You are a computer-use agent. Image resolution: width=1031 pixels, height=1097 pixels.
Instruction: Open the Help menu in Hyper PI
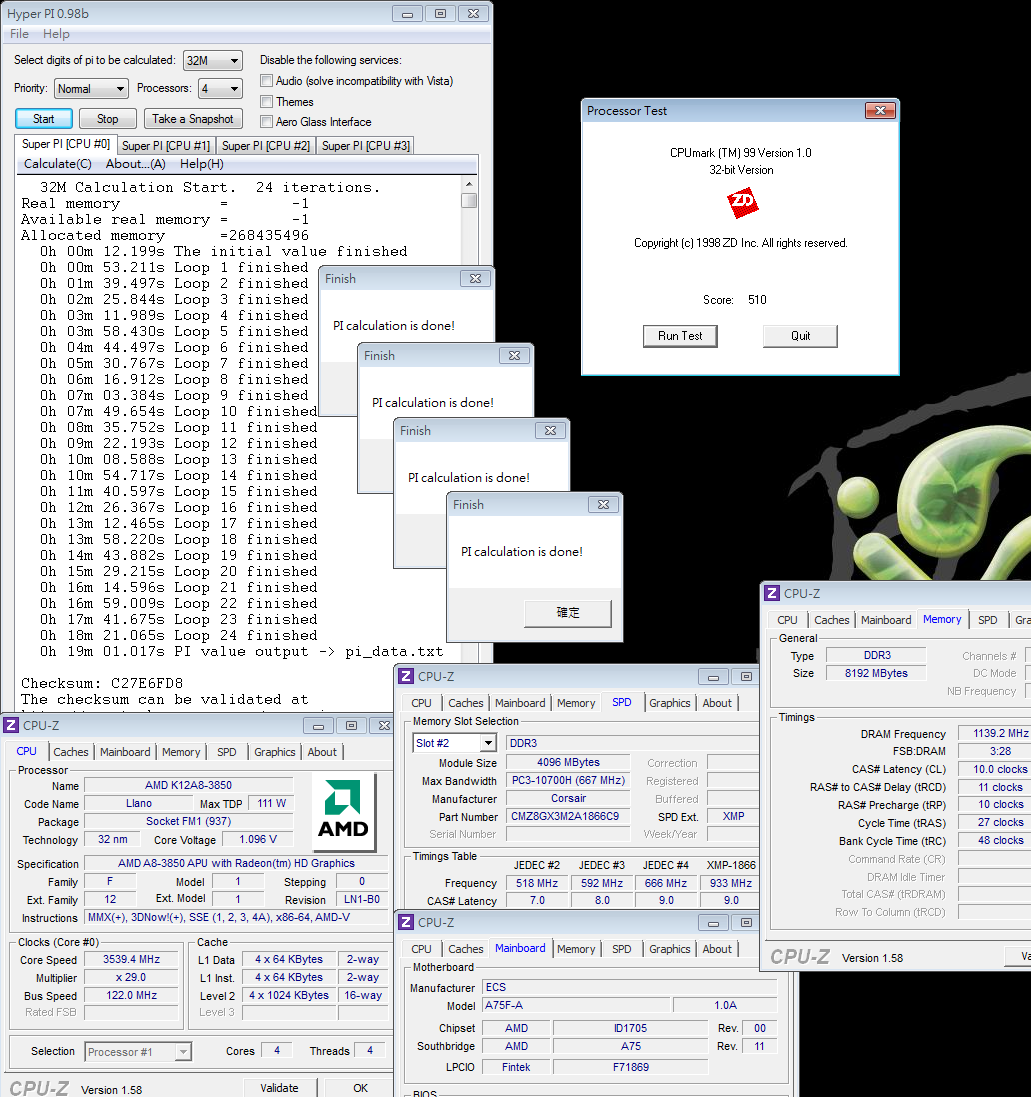click(56, 34)
